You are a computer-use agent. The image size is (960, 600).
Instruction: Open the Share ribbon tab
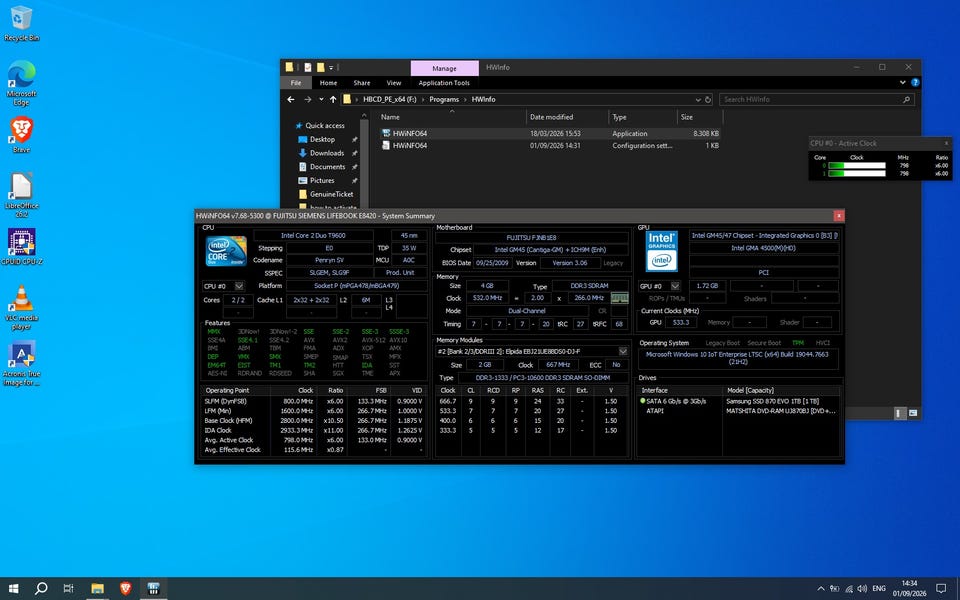361,83
